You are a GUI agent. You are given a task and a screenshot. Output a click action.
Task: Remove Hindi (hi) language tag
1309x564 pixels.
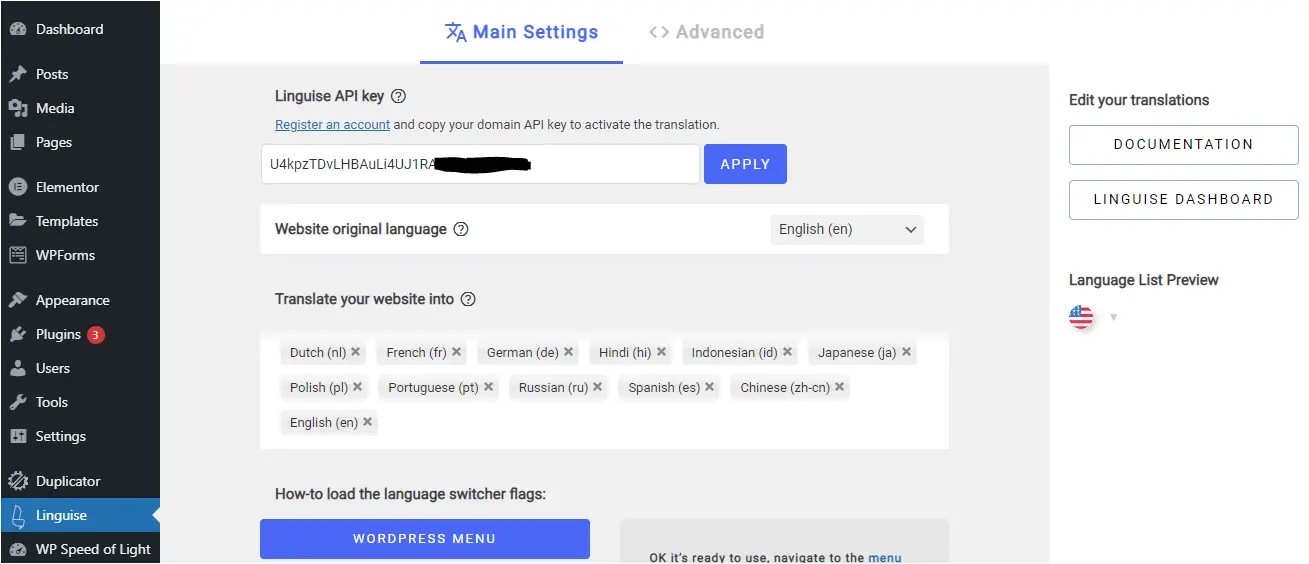pos(661,352)
